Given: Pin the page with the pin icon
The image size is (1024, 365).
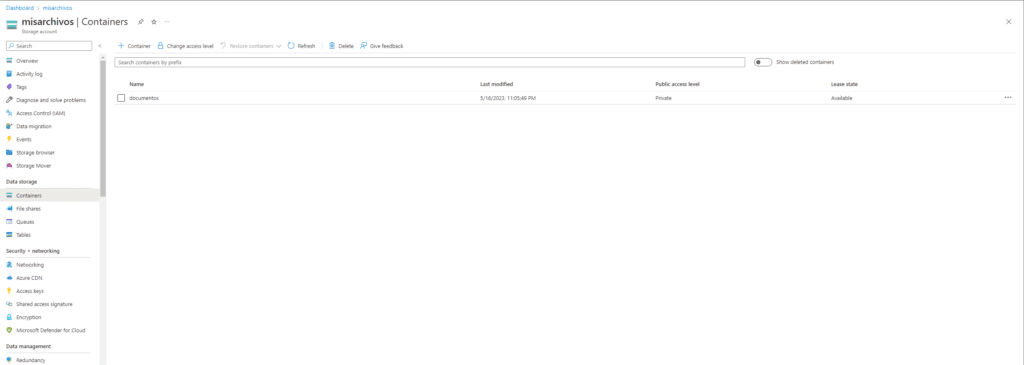Looking at the screenshot, I should point(140,22).
